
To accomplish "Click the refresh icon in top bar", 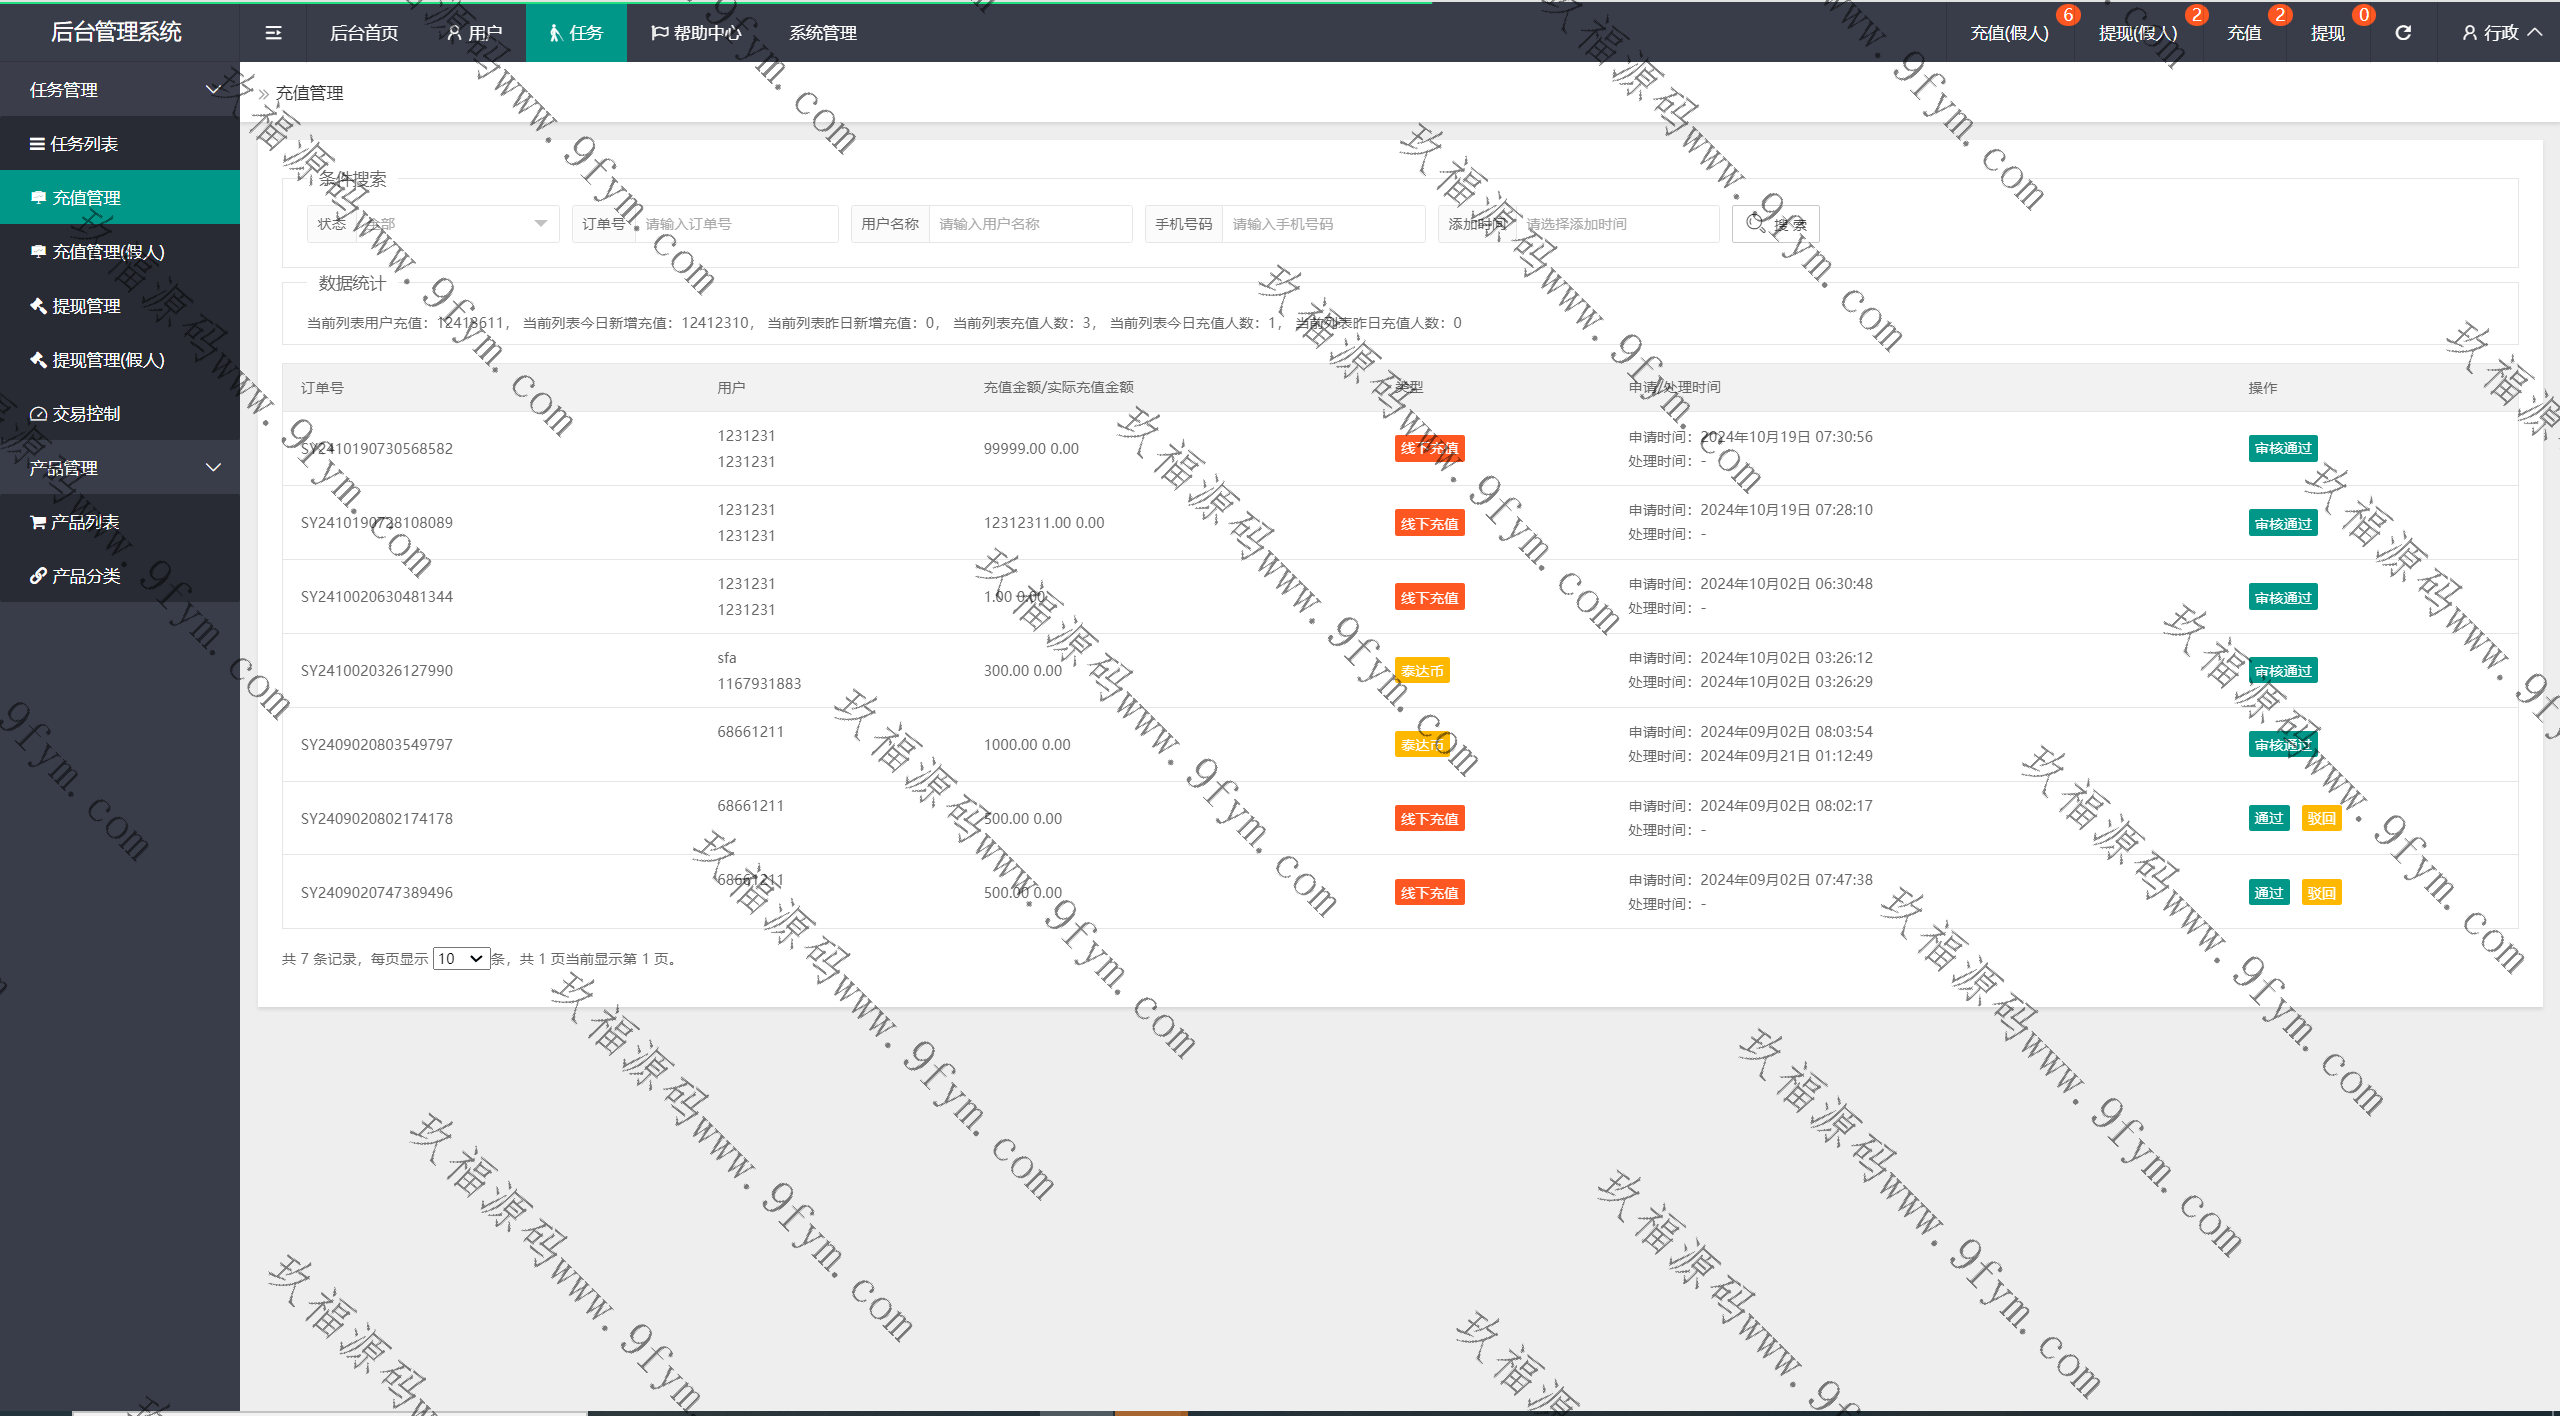I will click(2403, 33).
